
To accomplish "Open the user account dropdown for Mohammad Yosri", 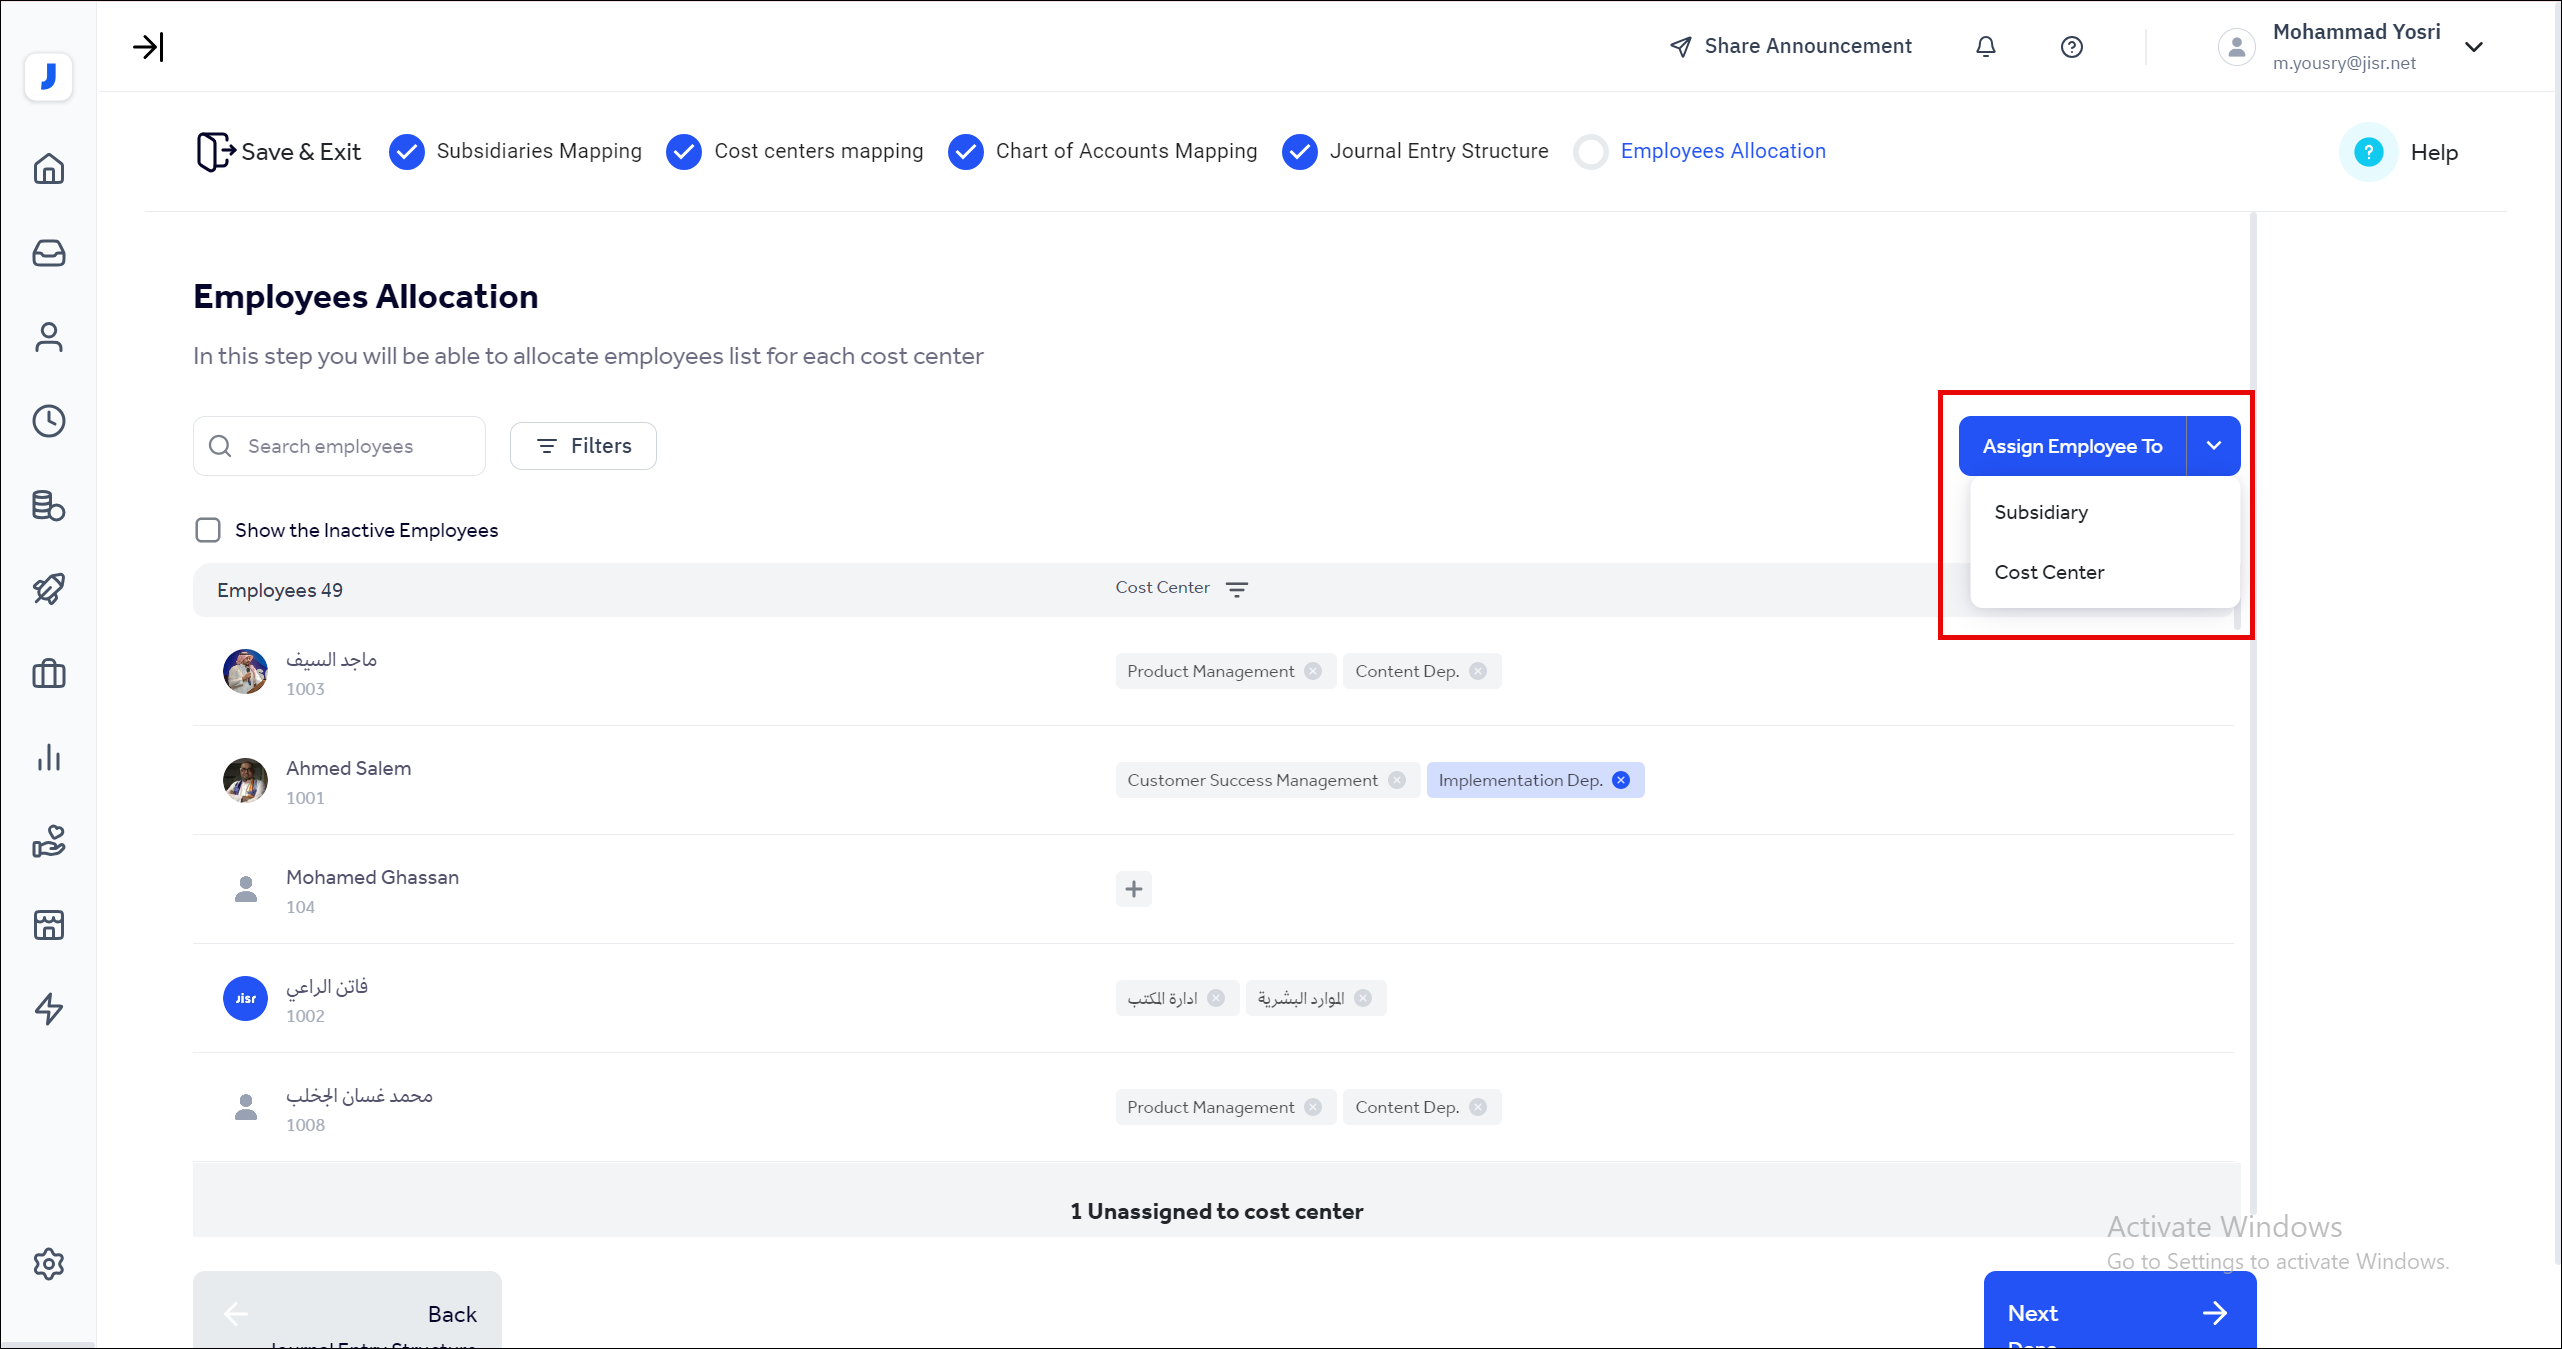I will [2473, 46].
